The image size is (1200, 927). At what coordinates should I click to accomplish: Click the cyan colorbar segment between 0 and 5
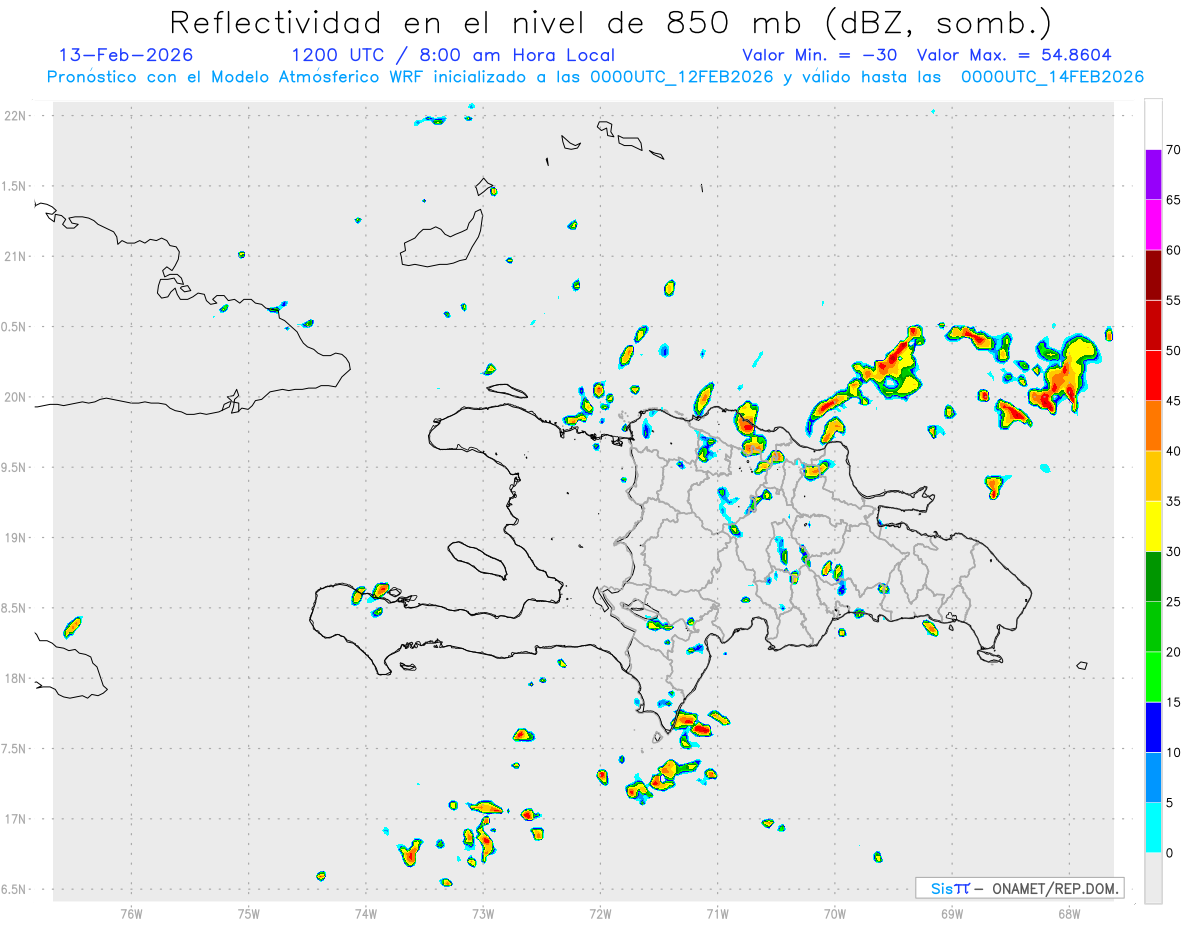pyautogui.click(x=1153, y=828)
